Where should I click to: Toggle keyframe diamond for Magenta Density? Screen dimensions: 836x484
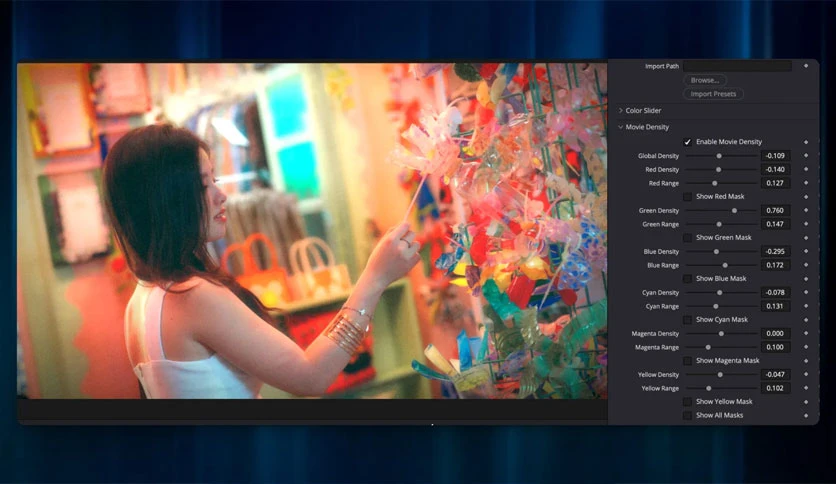[806, 333]
